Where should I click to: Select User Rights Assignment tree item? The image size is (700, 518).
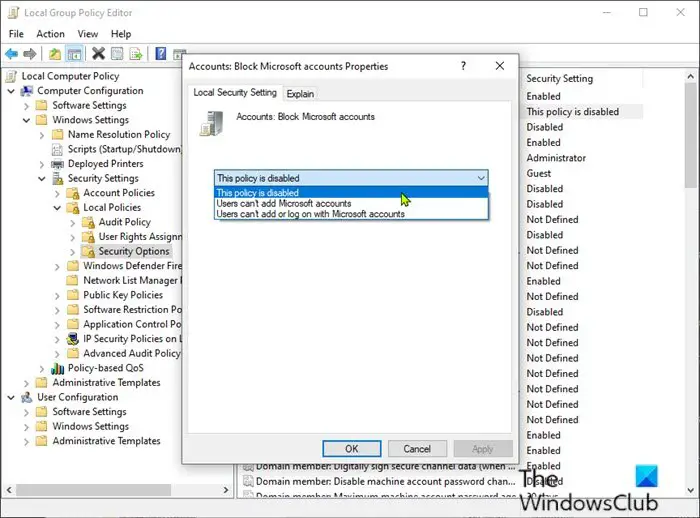point(140,237)
